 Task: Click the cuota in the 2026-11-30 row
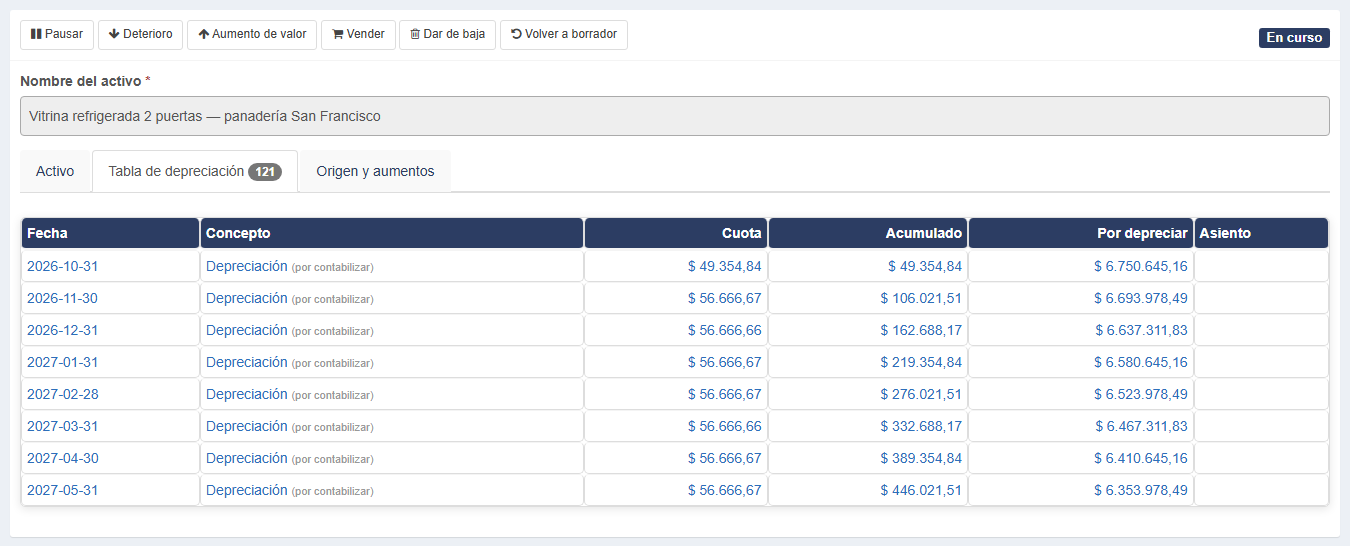pyautogui.click(x=725, y=298)
